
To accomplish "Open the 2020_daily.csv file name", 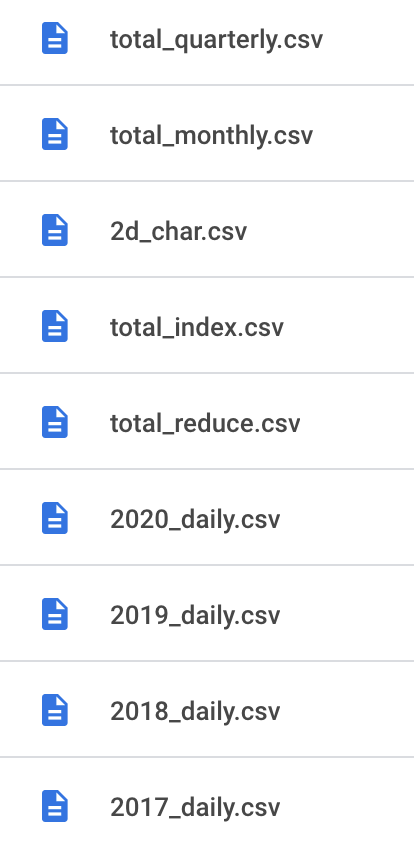I will [x=195, y=519].
